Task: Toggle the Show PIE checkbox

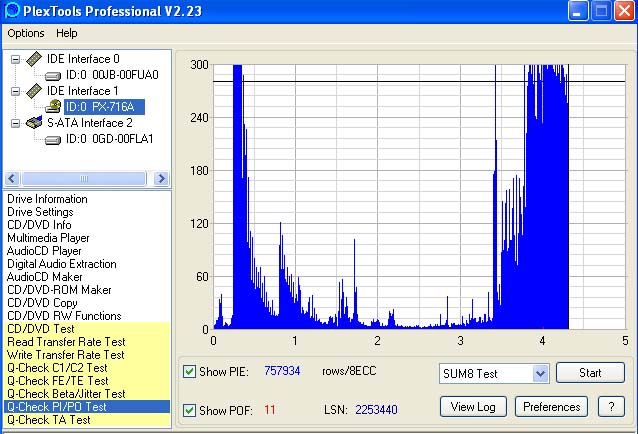Action: click(189, 371)
